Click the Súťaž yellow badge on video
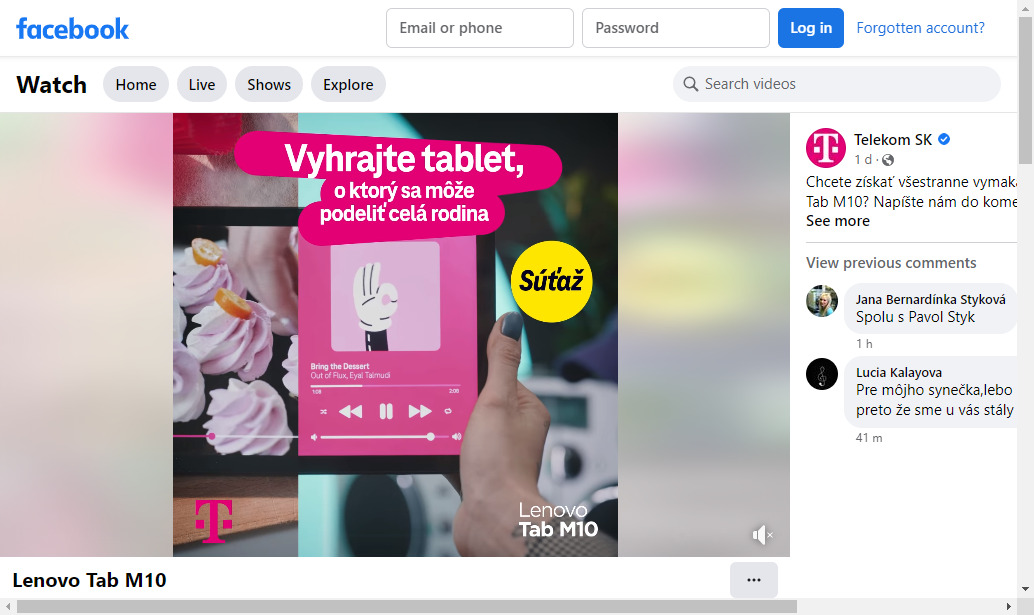Screen dimensions: 1034x615 tap(551, 281)
